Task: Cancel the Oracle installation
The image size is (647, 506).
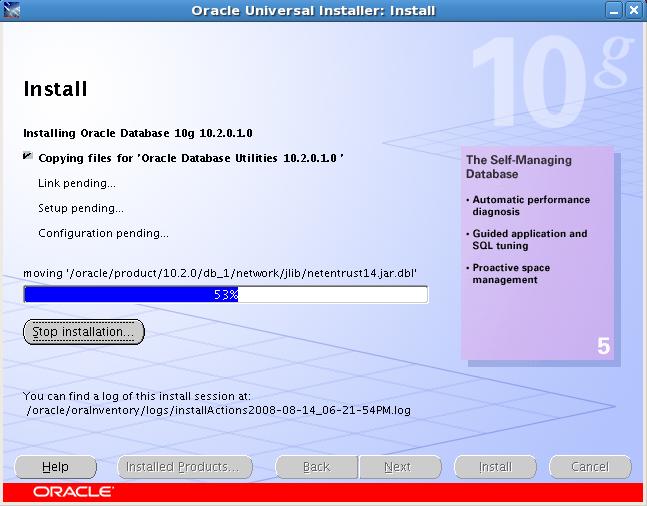Action: coord(590,467)
